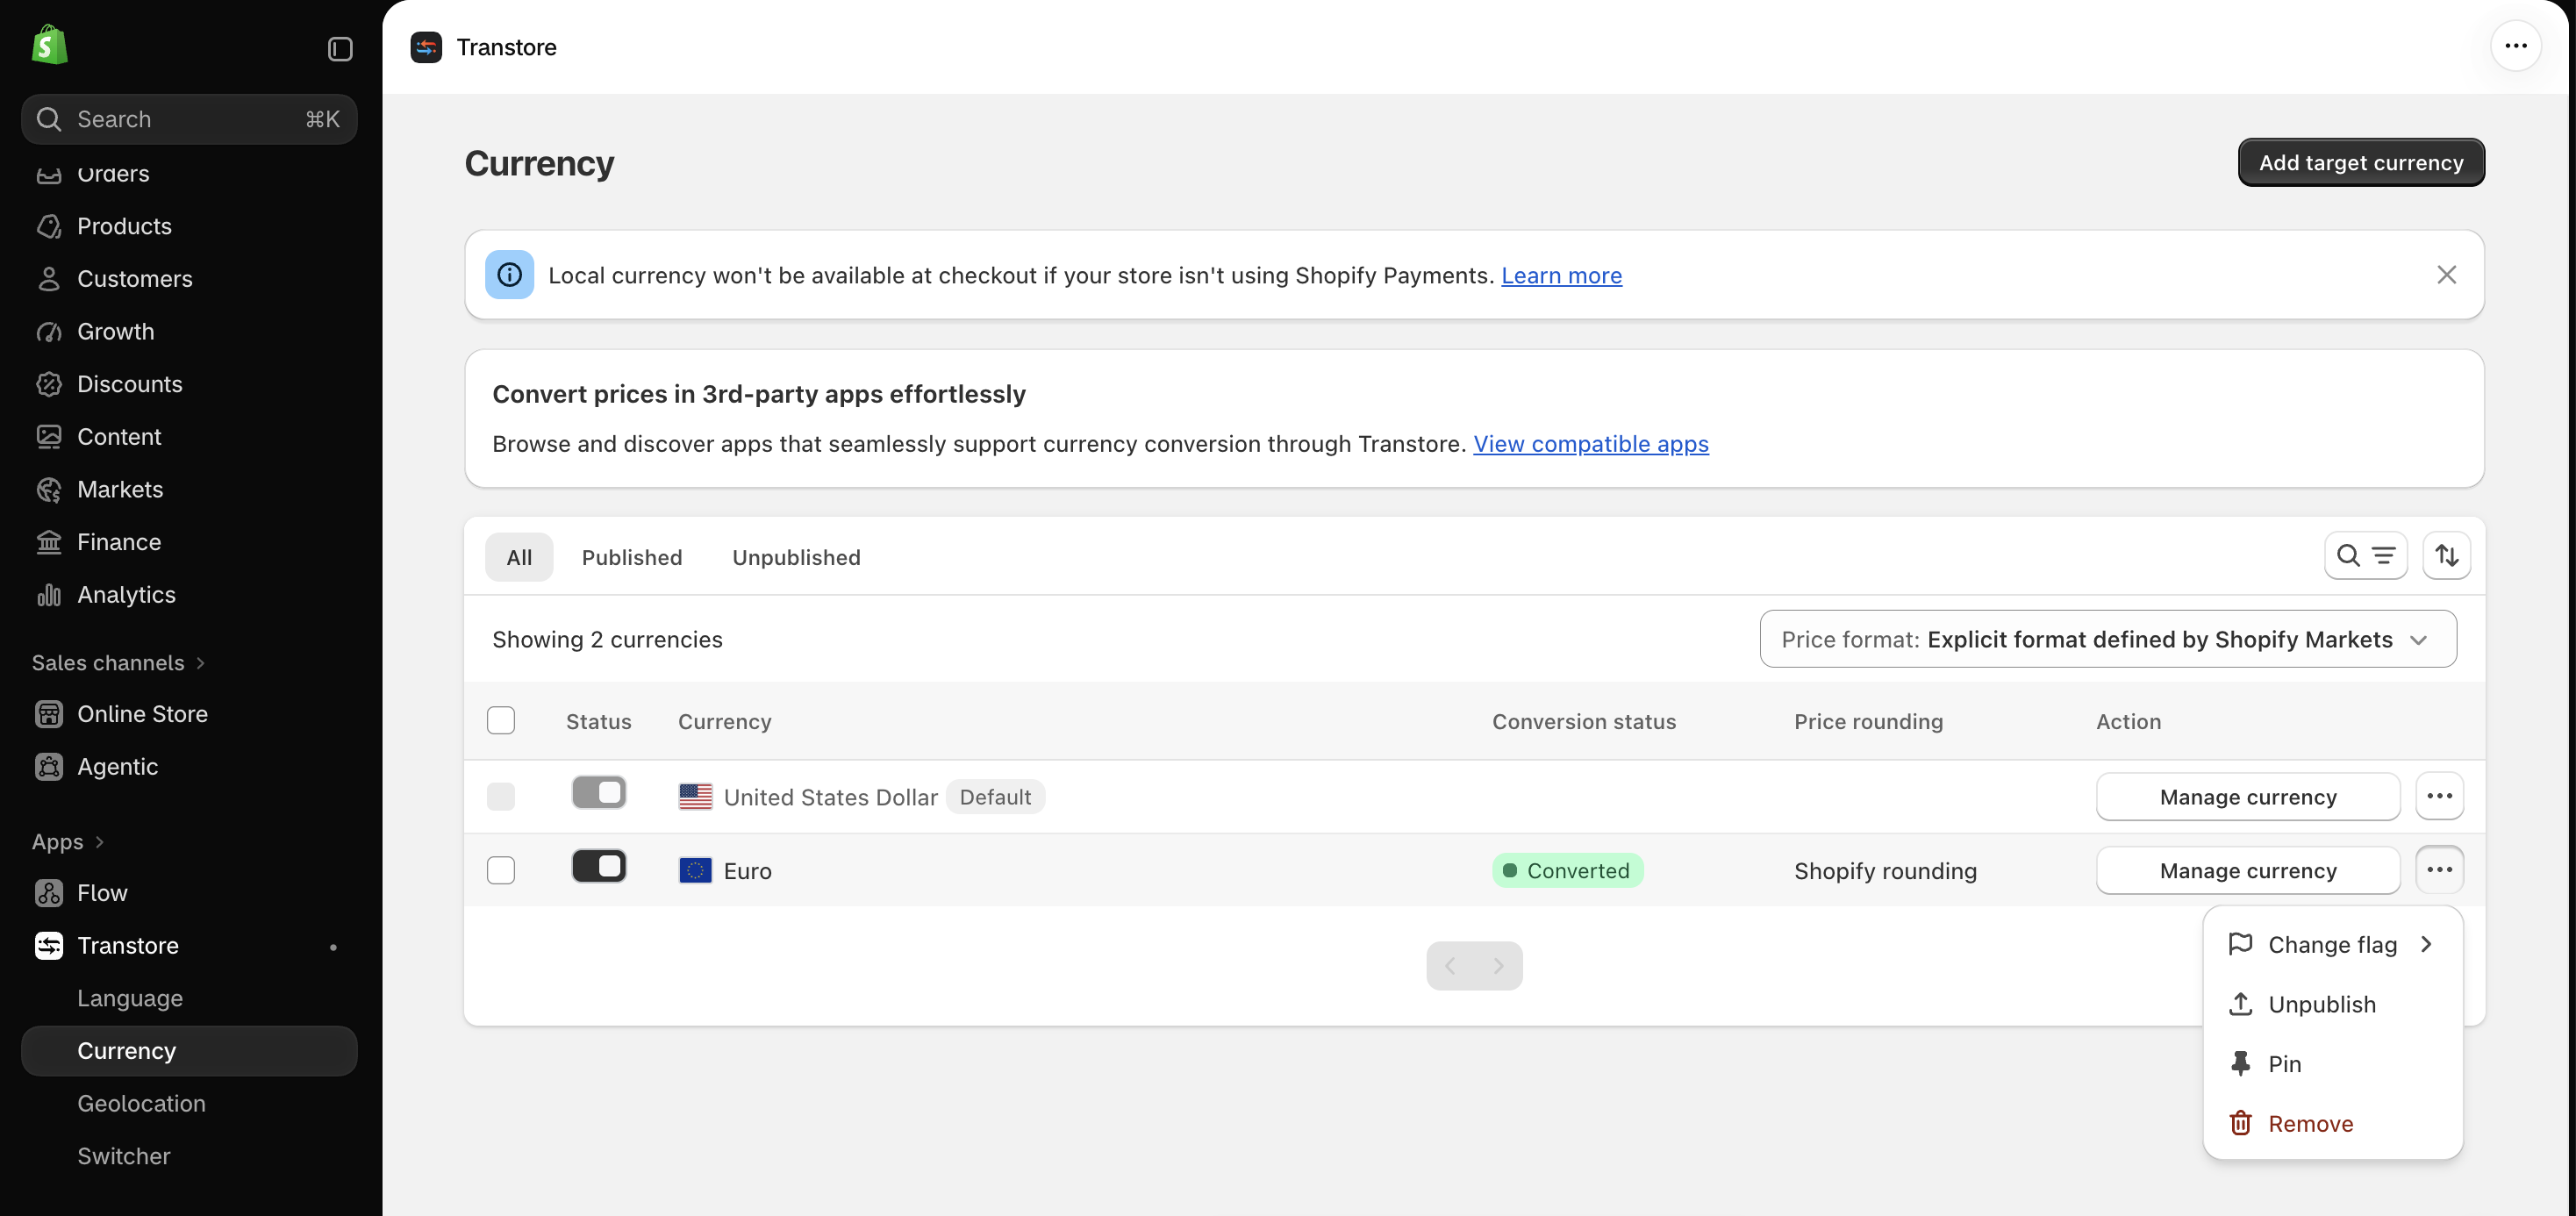
Task: Open the top-right more options menu
Action: [x=2515, y=46]
